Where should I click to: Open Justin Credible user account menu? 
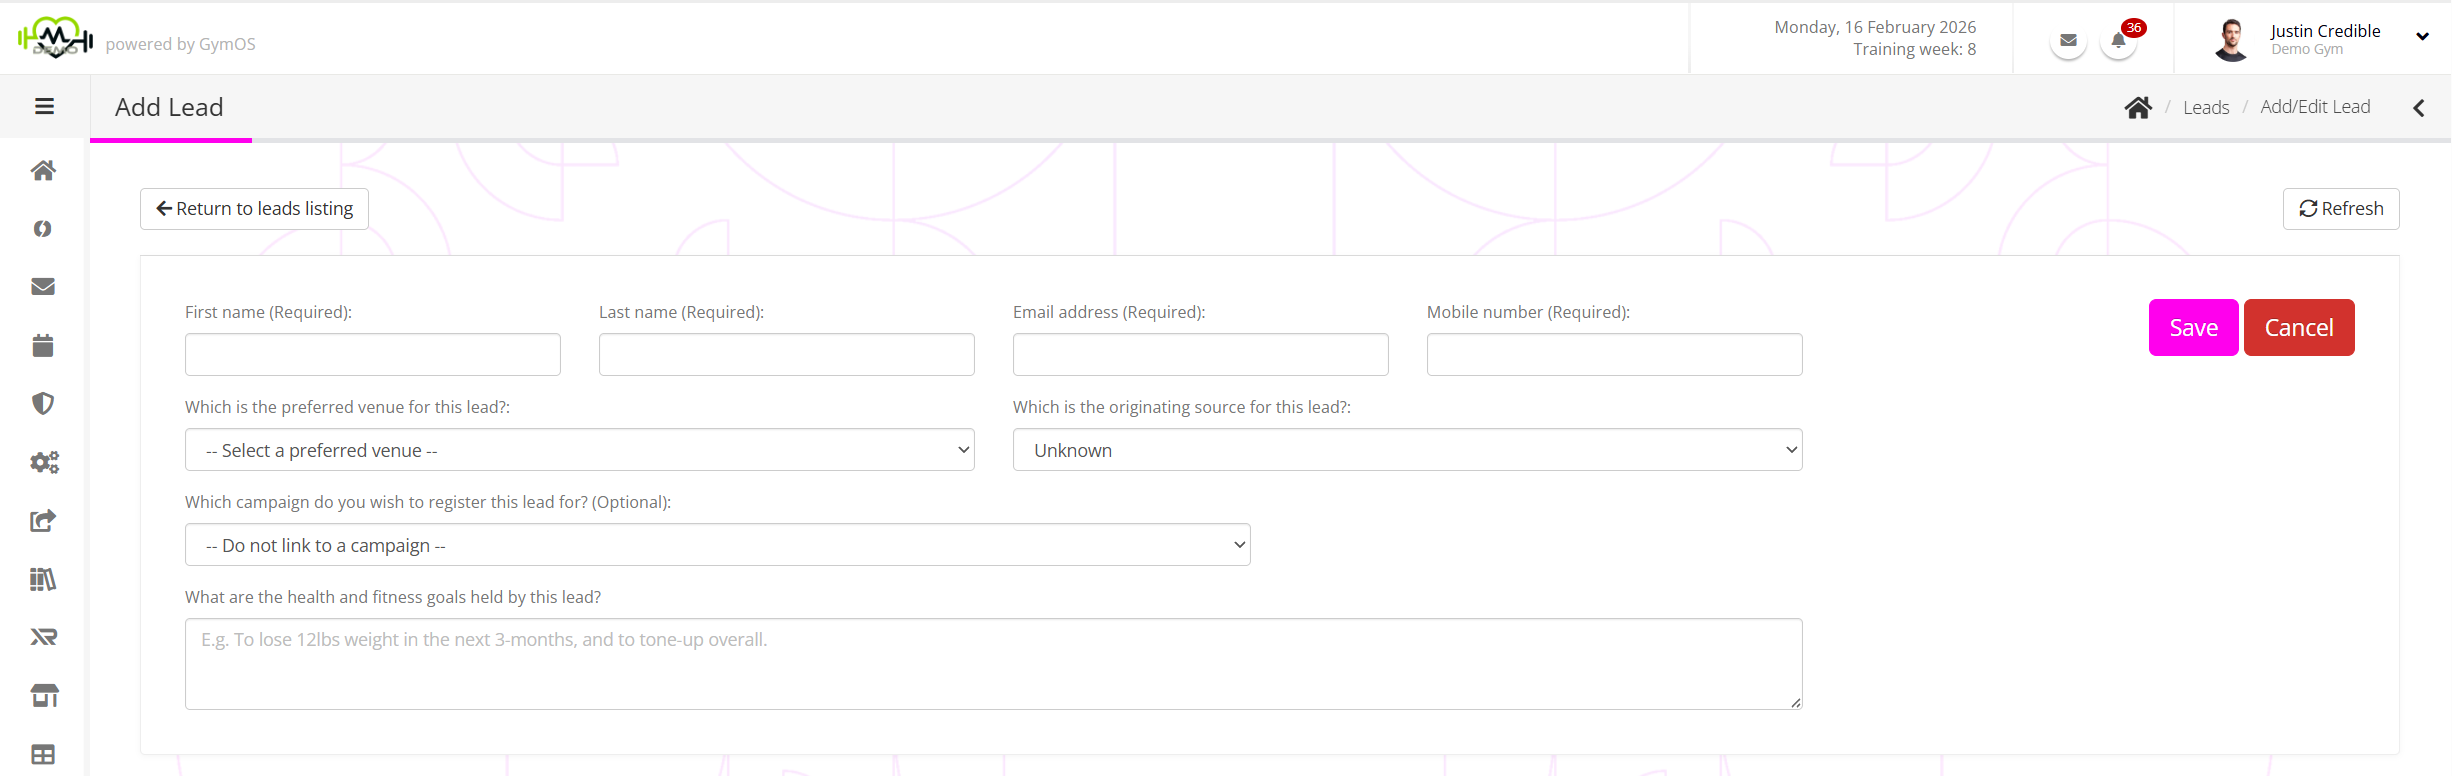click(2323, 40)
